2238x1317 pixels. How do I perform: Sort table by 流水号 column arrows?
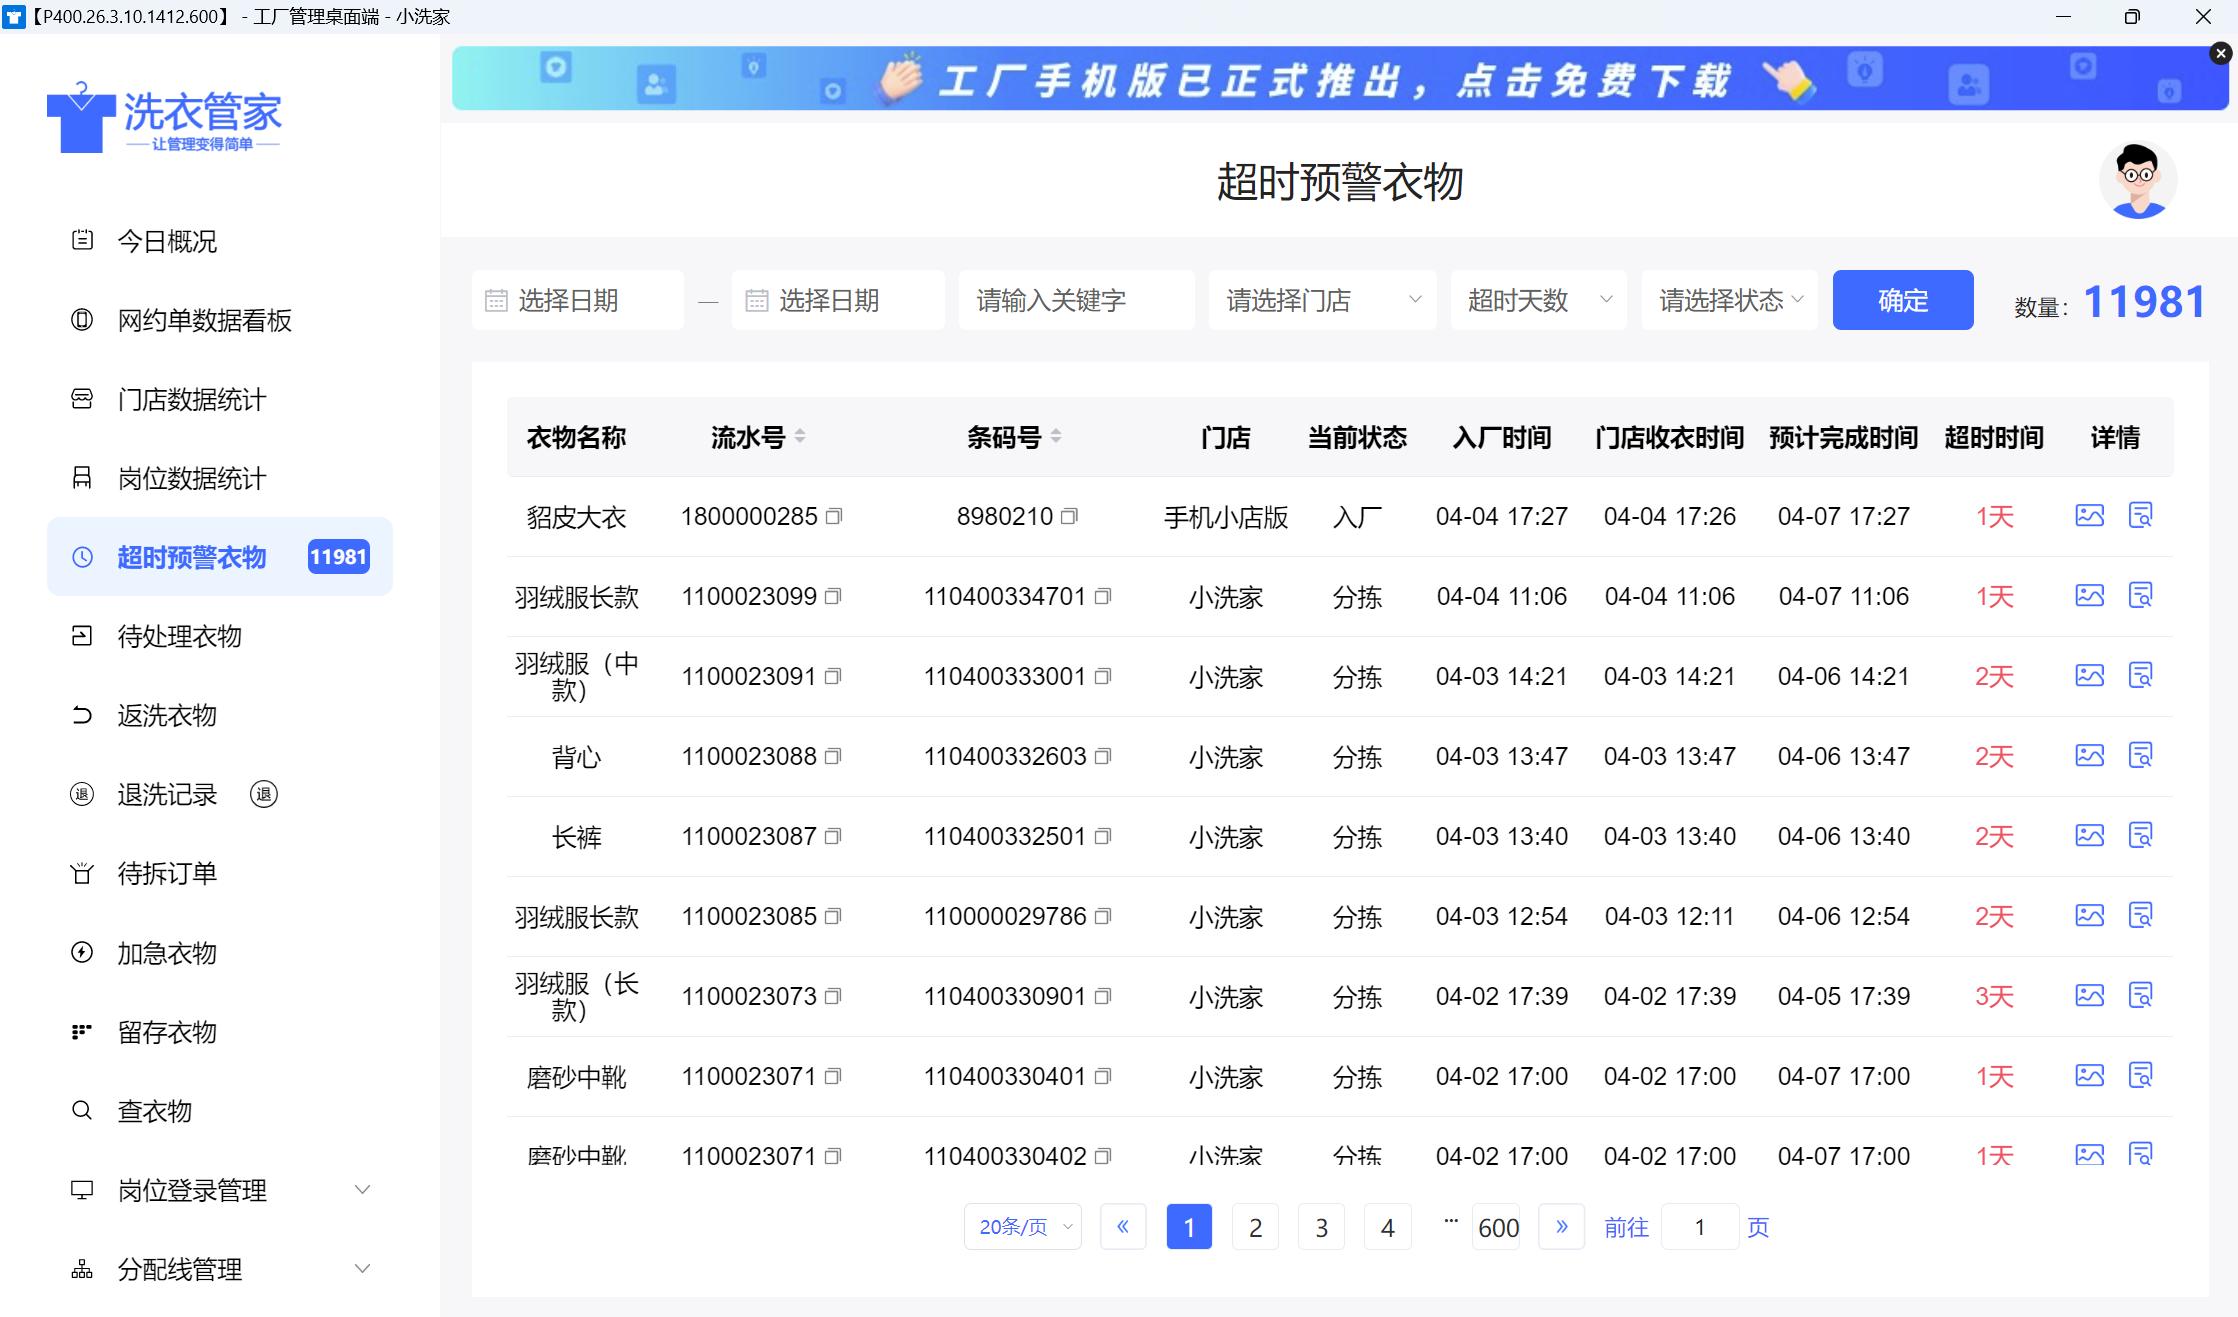(x=800, y=436)
